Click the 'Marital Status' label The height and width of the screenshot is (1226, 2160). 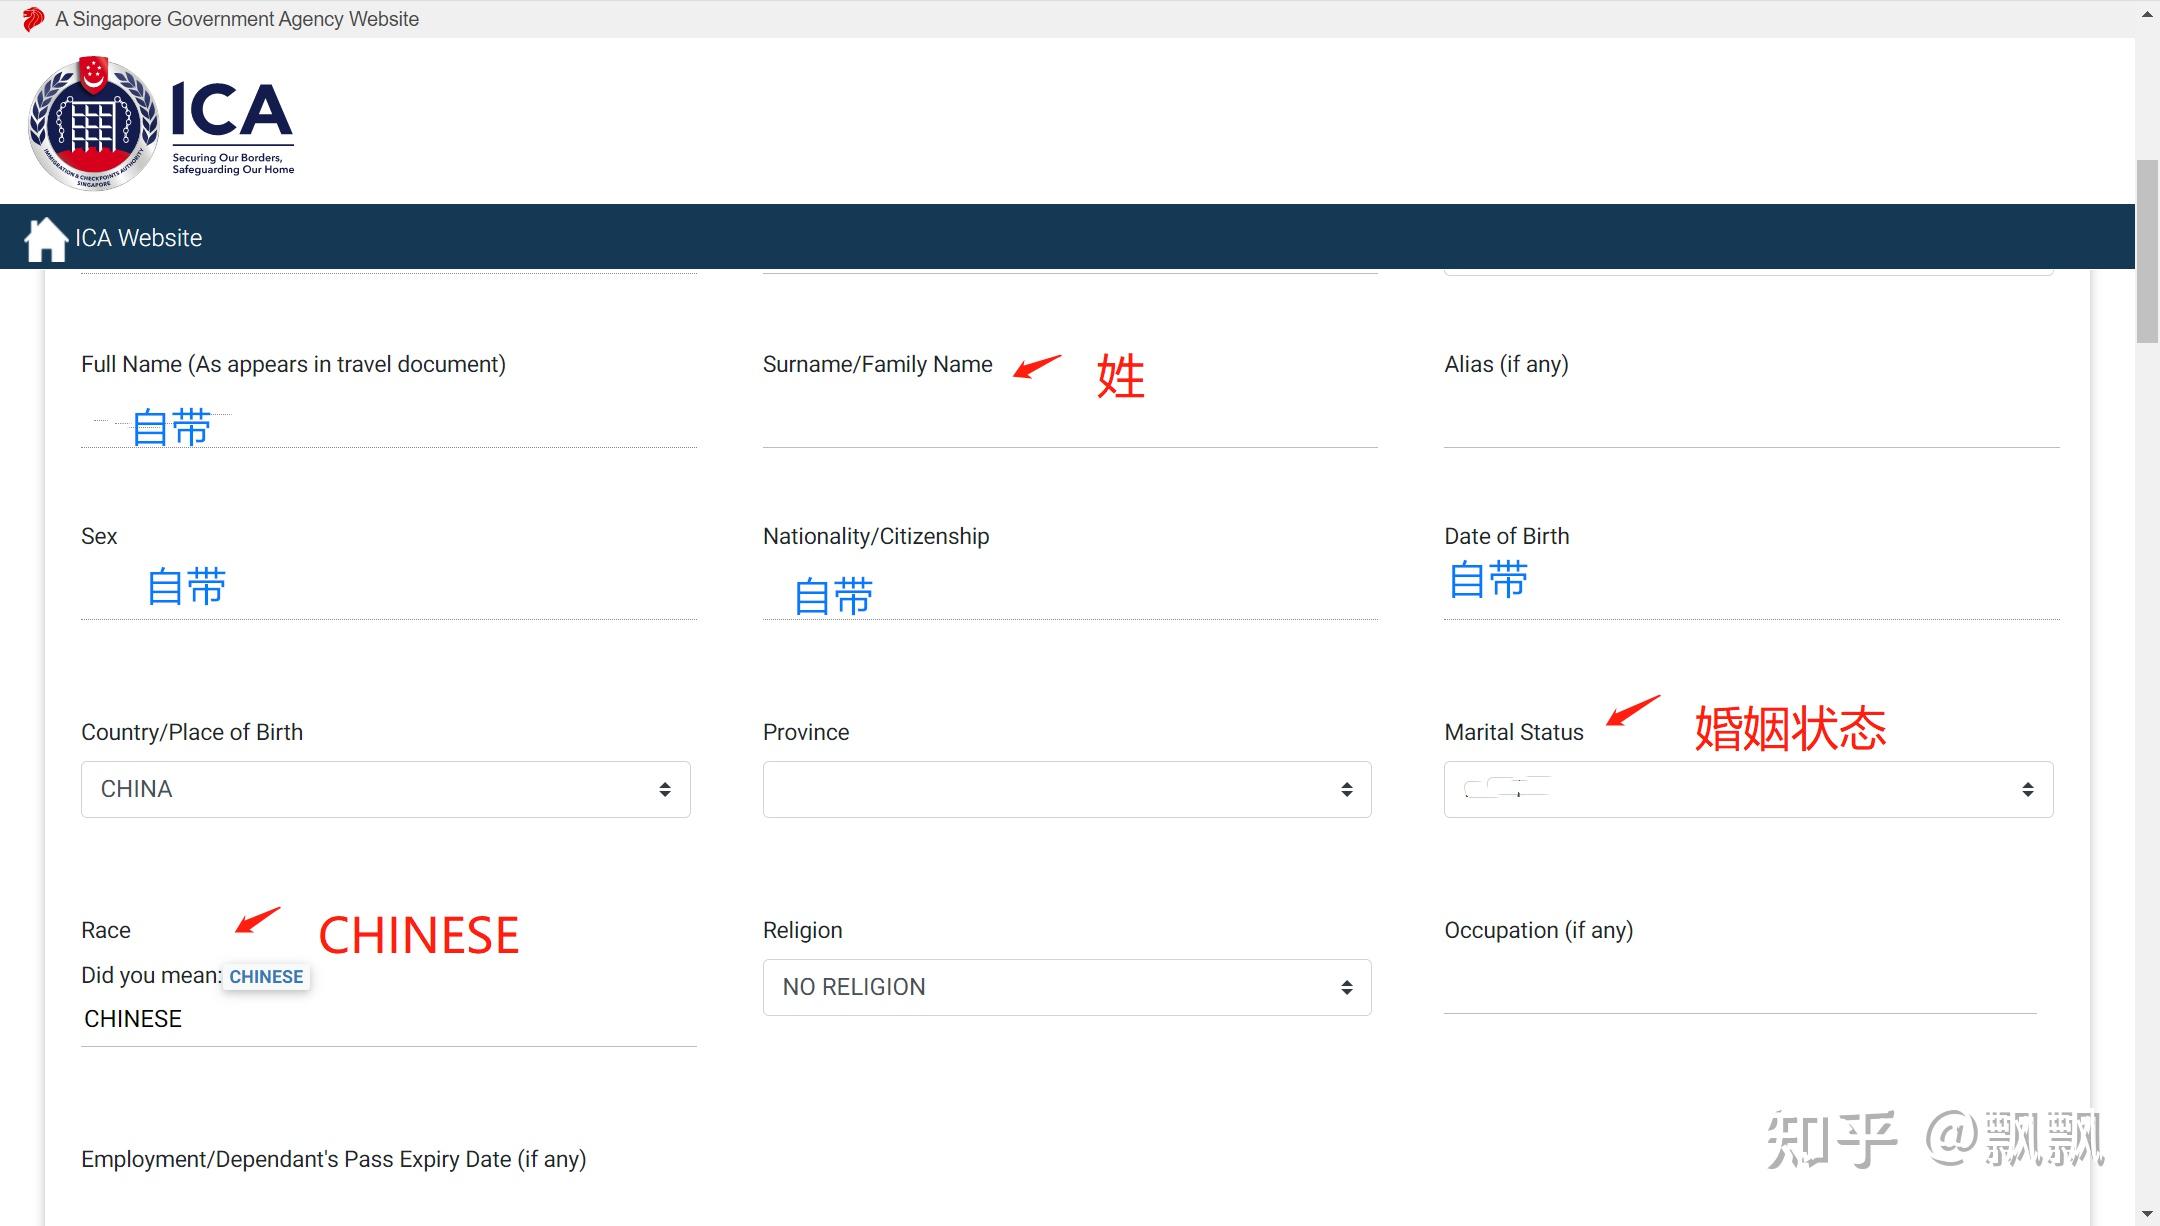[x=1514, y=732]
